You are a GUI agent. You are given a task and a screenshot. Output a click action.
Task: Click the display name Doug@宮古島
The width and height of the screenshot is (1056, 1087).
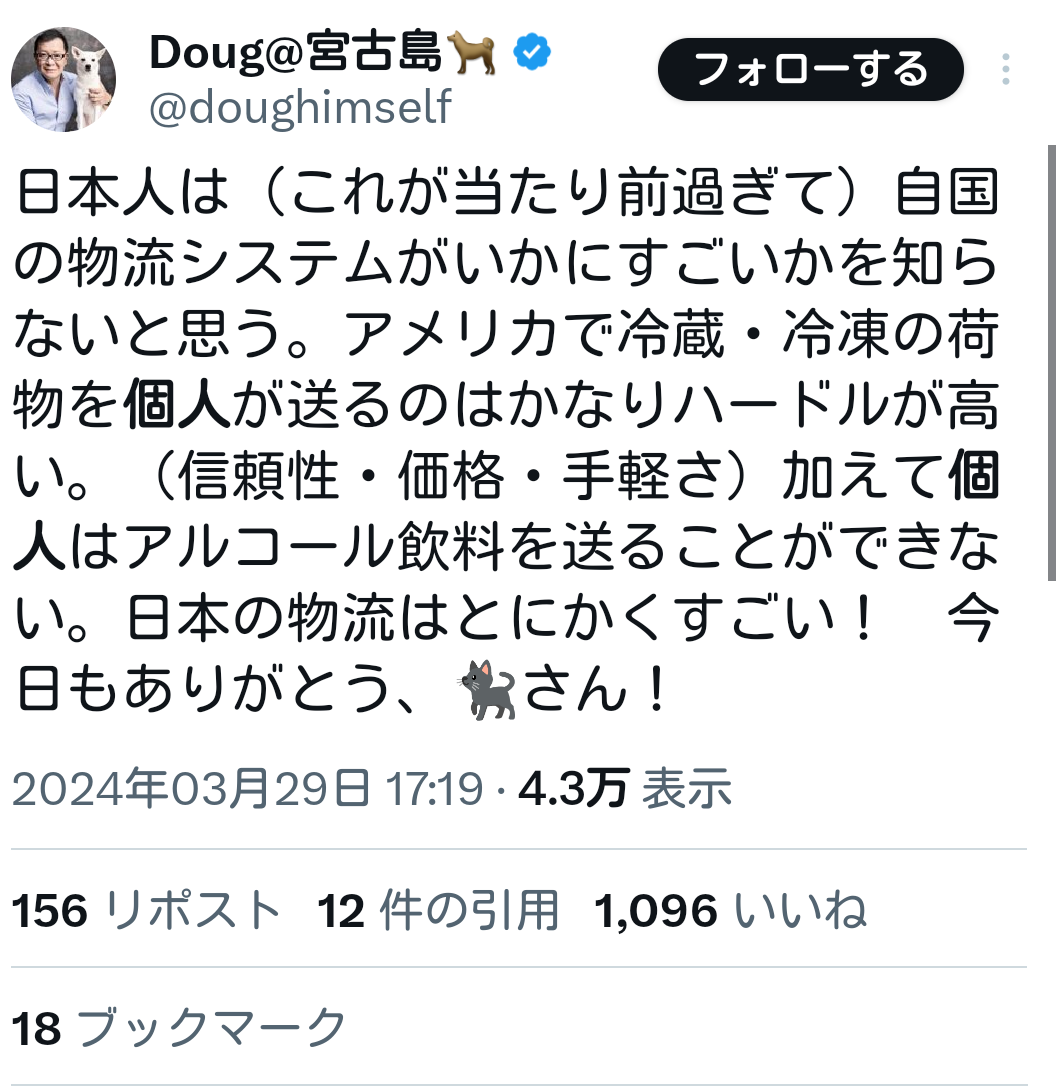click(295, 53)
